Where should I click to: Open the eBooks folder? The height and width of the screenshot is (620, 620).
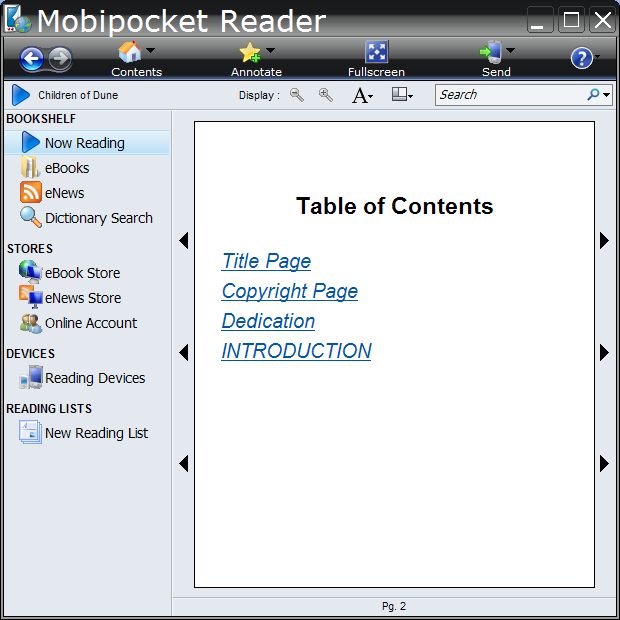(55, 168)
